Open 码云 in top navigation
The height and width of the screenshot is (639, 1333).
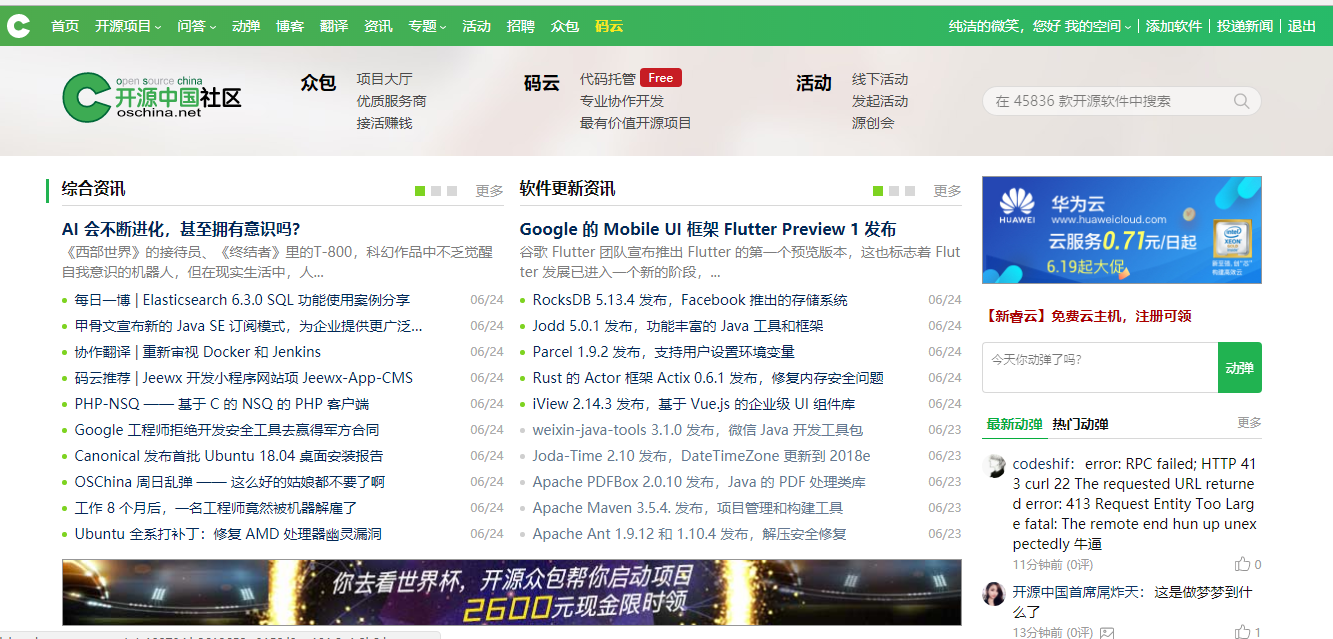[x=609, y=26]
